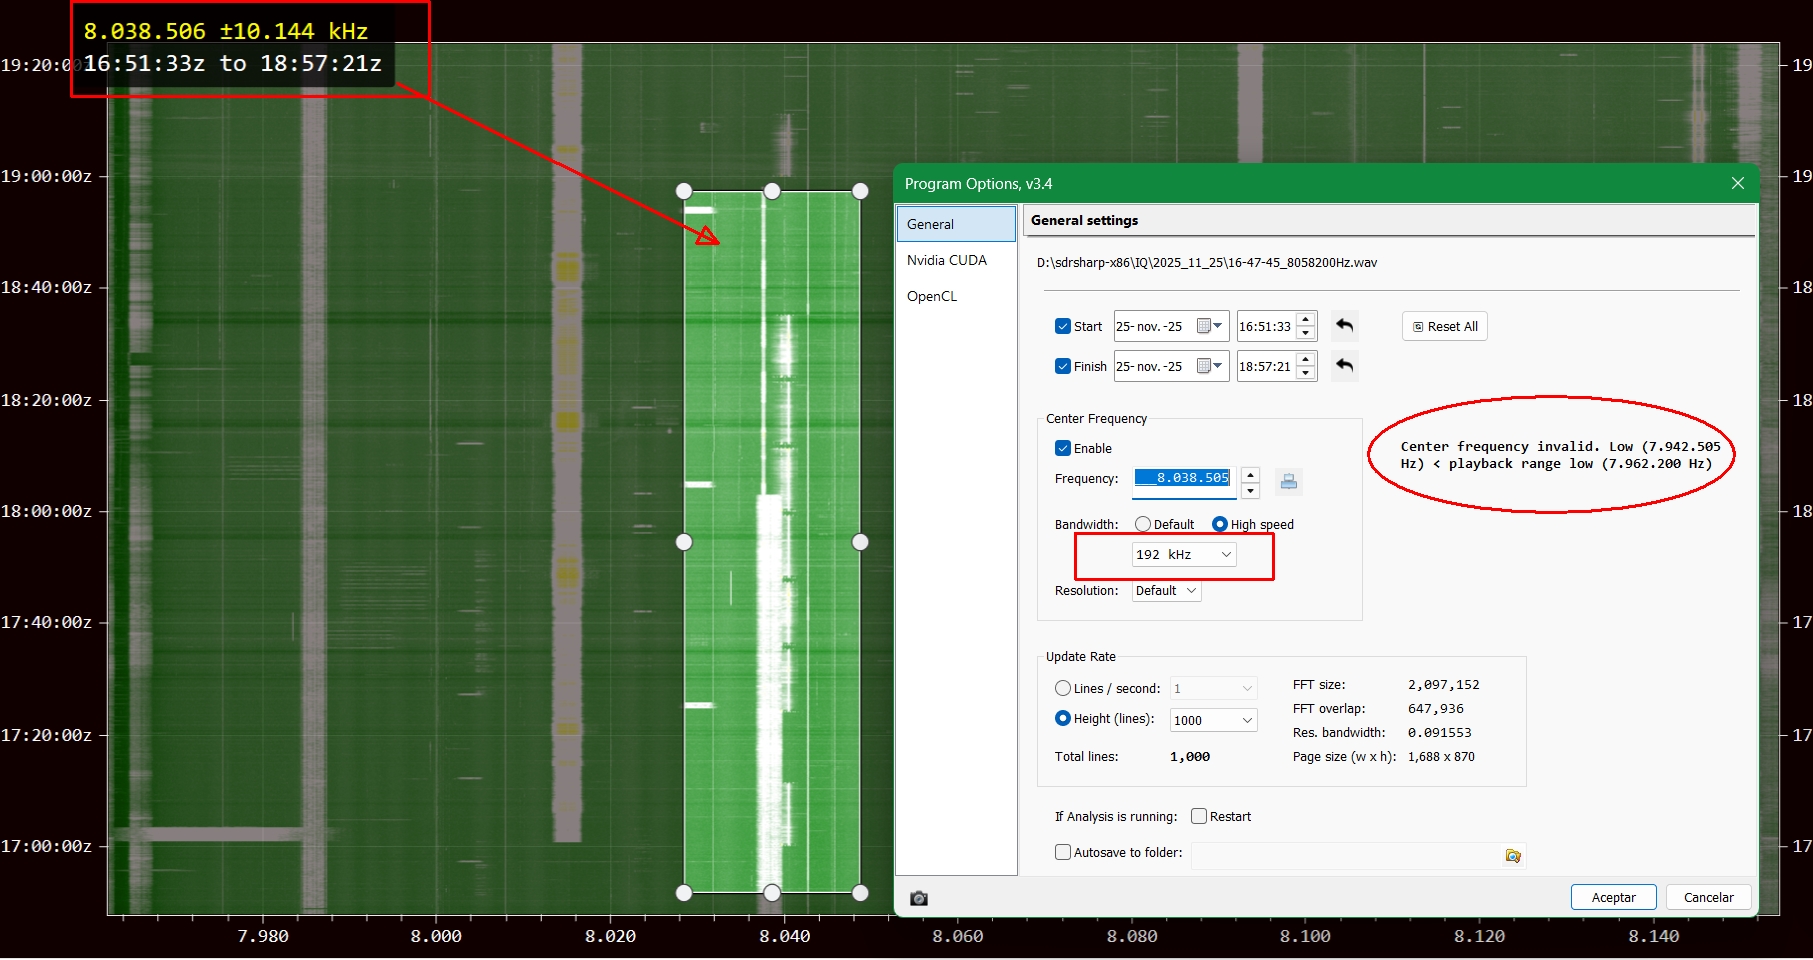This screenshot has height=960, width=1813.
Task: Open the Start date calendar picker
Action: coord(1210,326)
